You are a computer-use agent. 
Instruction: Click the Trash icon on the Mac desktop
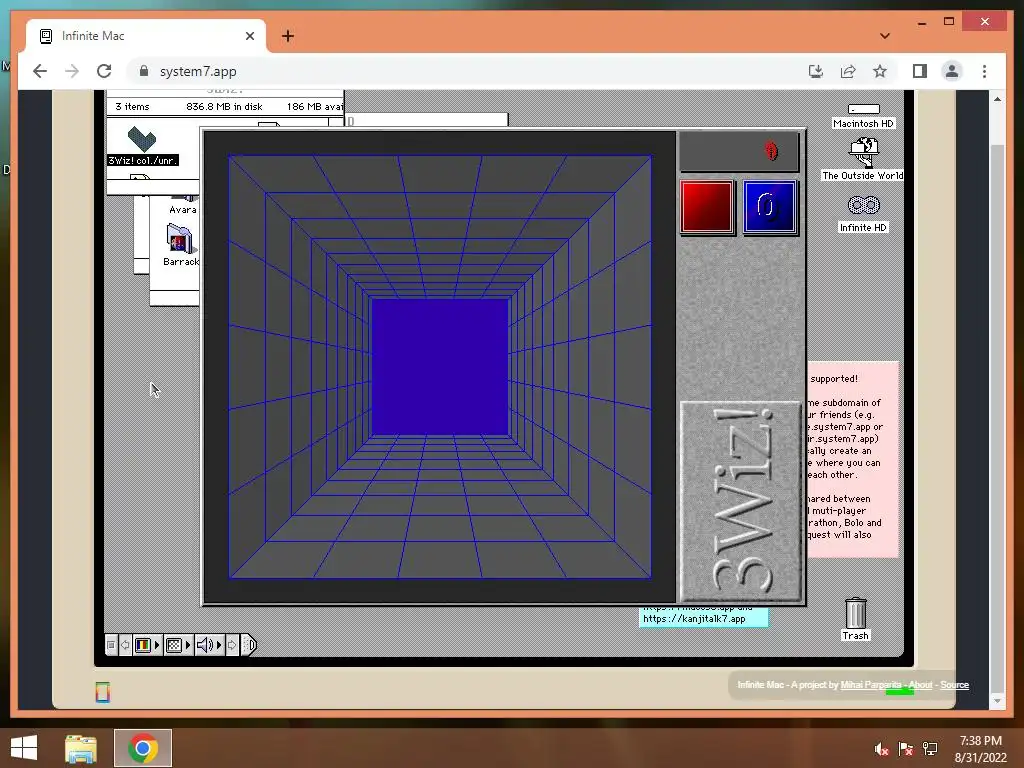[856, 613]
